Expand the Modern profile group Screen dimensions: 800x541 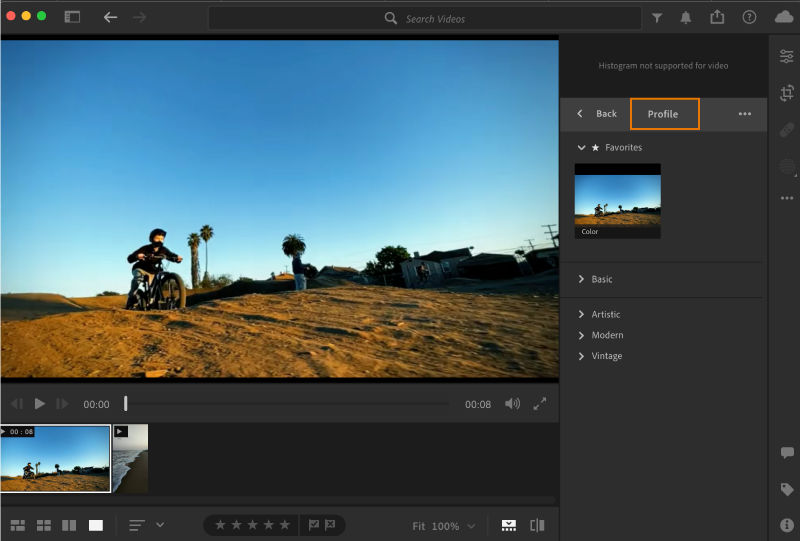tap(581, 335)
